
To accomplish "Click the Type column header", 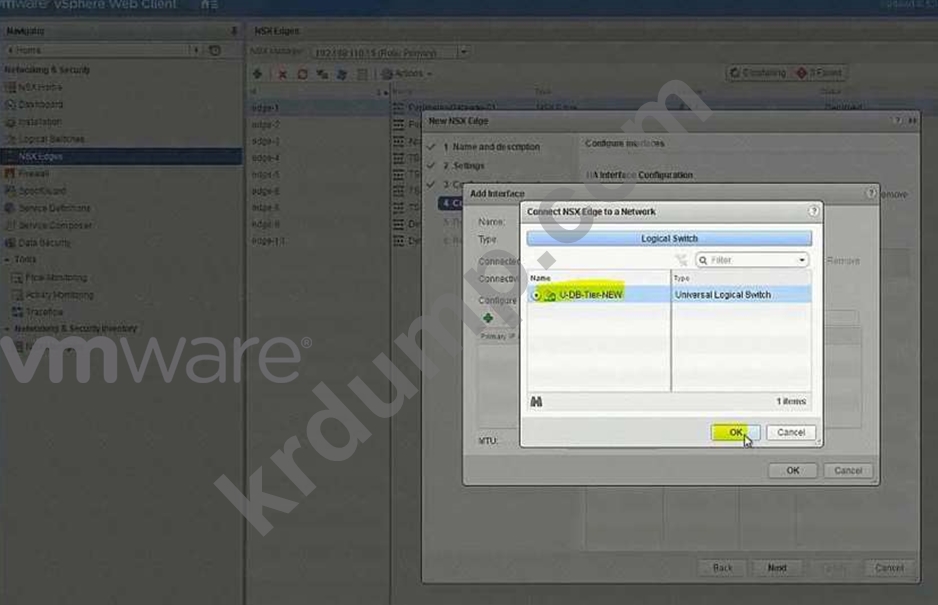I will click(741, 278).
